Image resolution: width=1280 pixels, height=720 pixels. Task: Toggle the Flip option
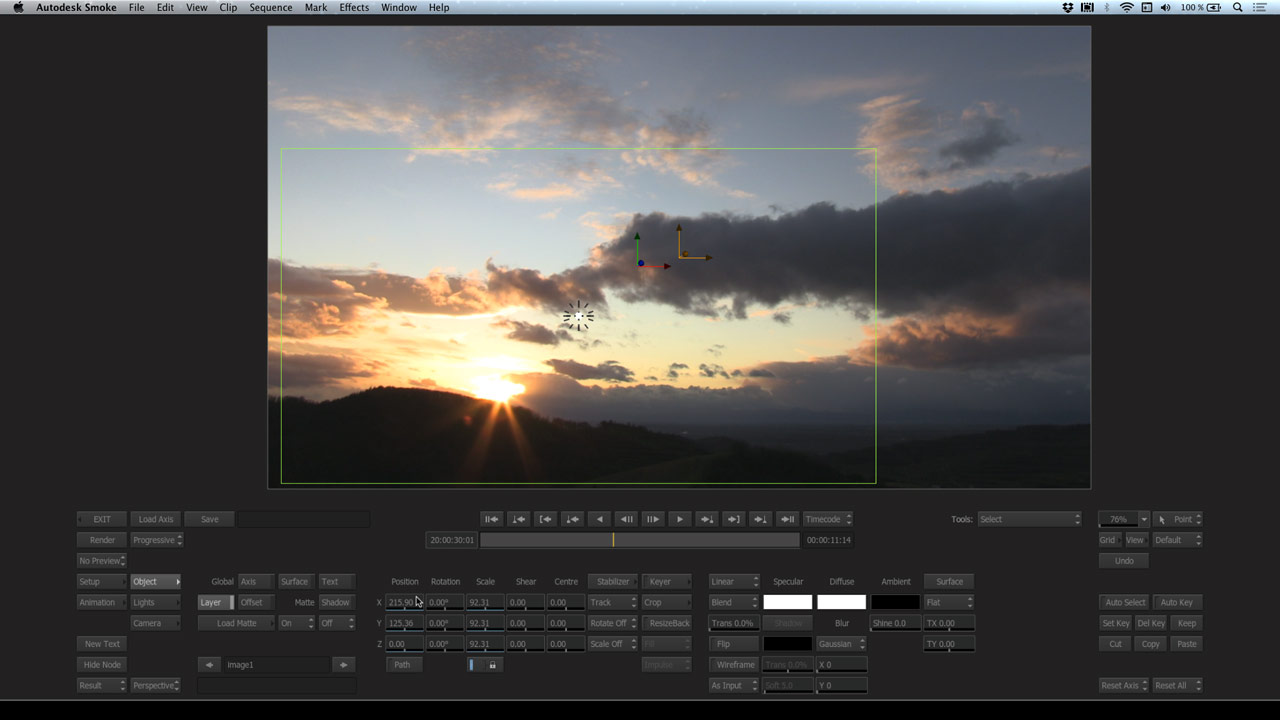click(734, 644)
